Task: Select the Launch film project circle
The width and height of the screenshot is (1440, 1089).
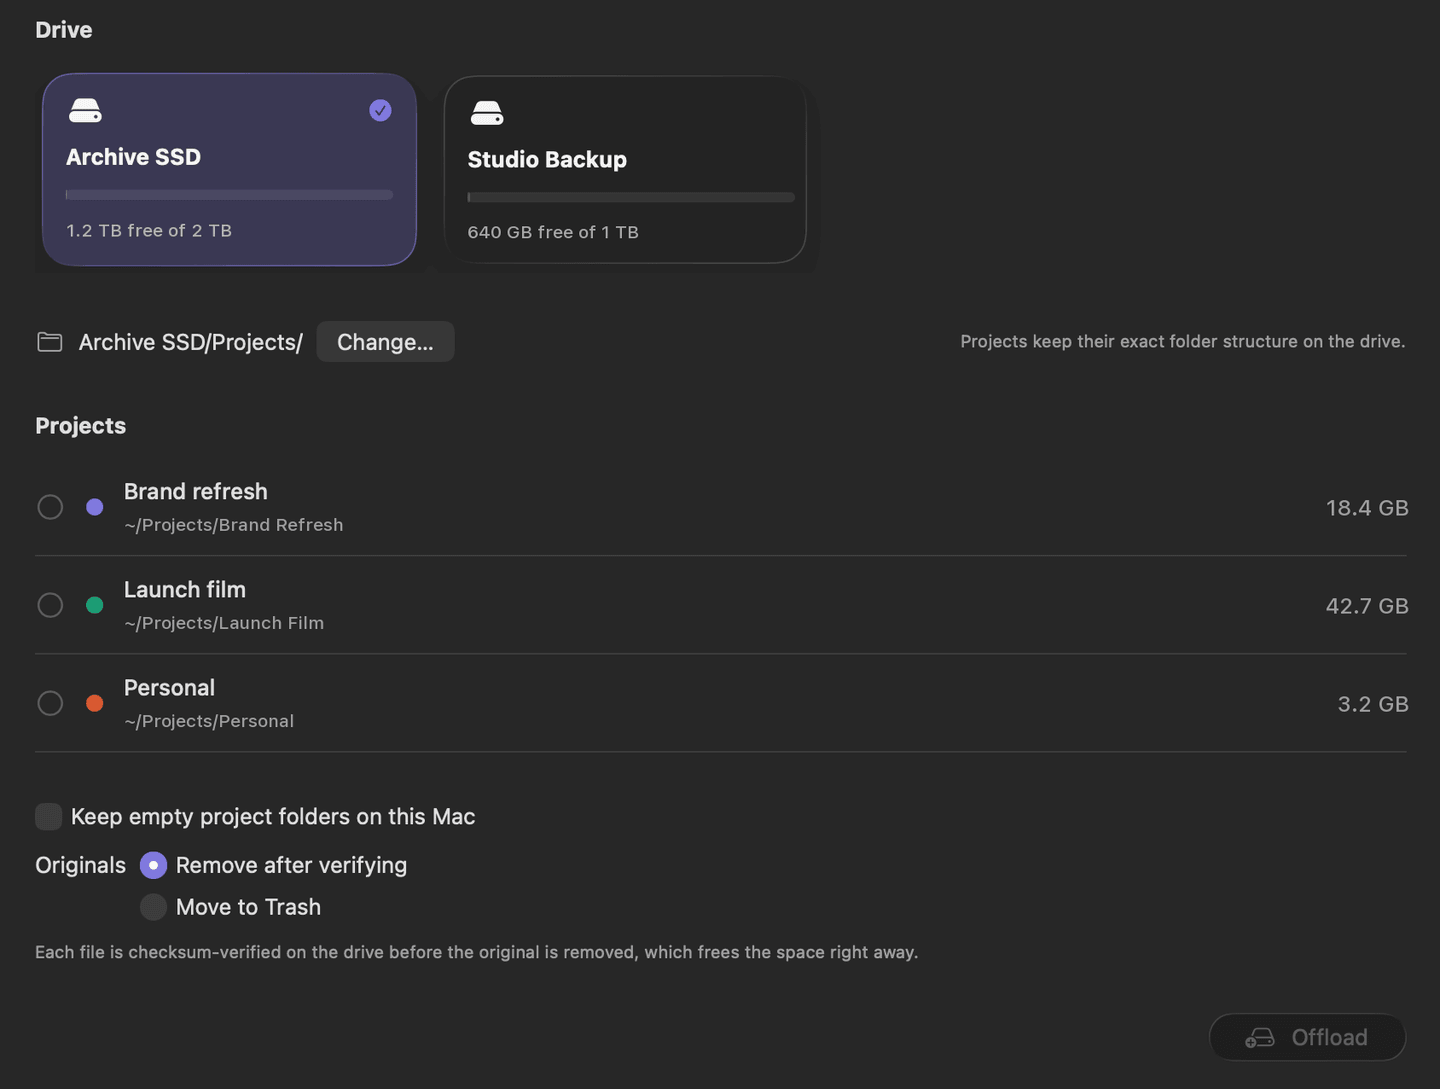Action: tap(50, 605)
